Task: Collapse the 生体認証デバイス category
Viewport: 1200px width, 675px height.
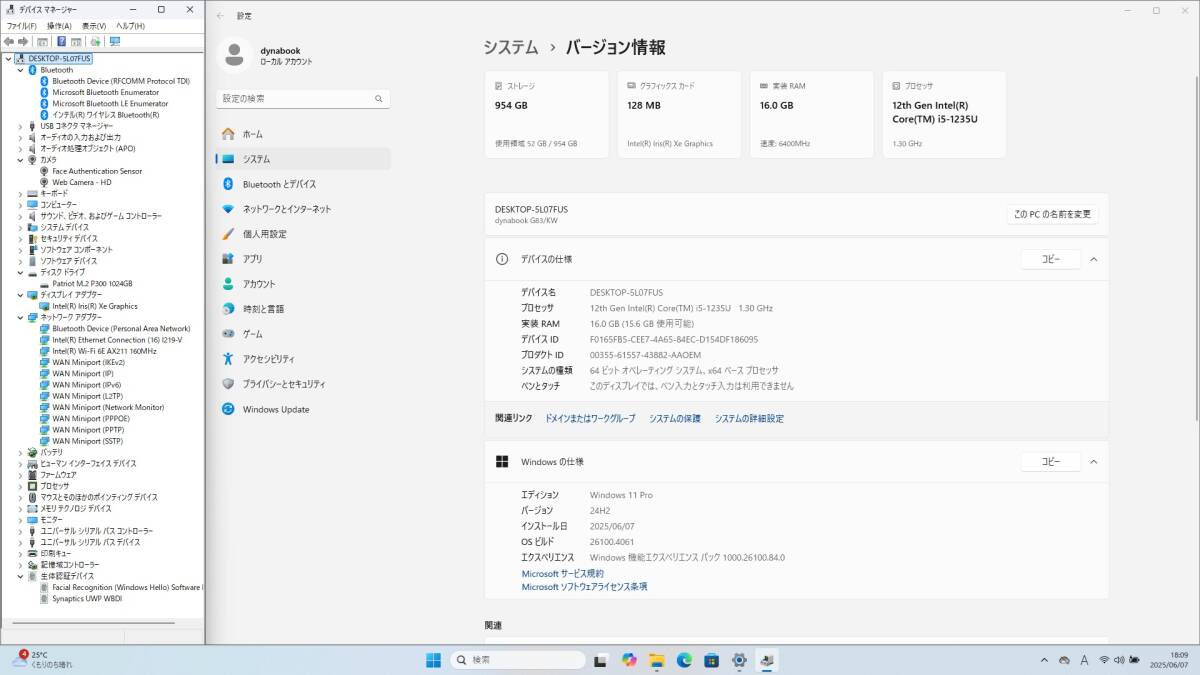Action: coord(20,576)
